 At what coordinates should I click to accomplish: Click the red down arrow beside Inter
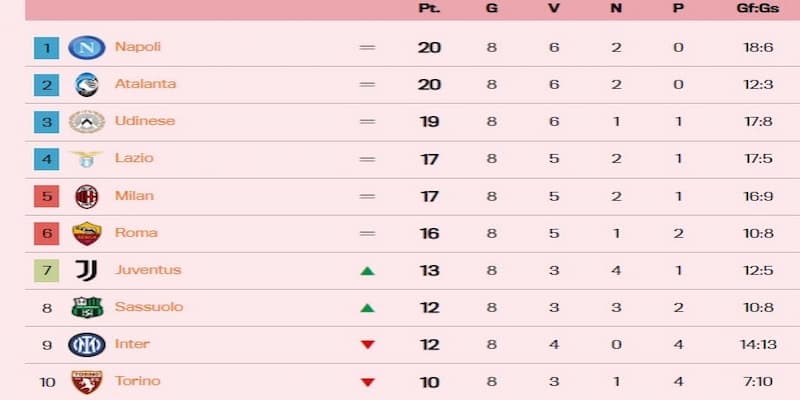click(x=367, y=345)
